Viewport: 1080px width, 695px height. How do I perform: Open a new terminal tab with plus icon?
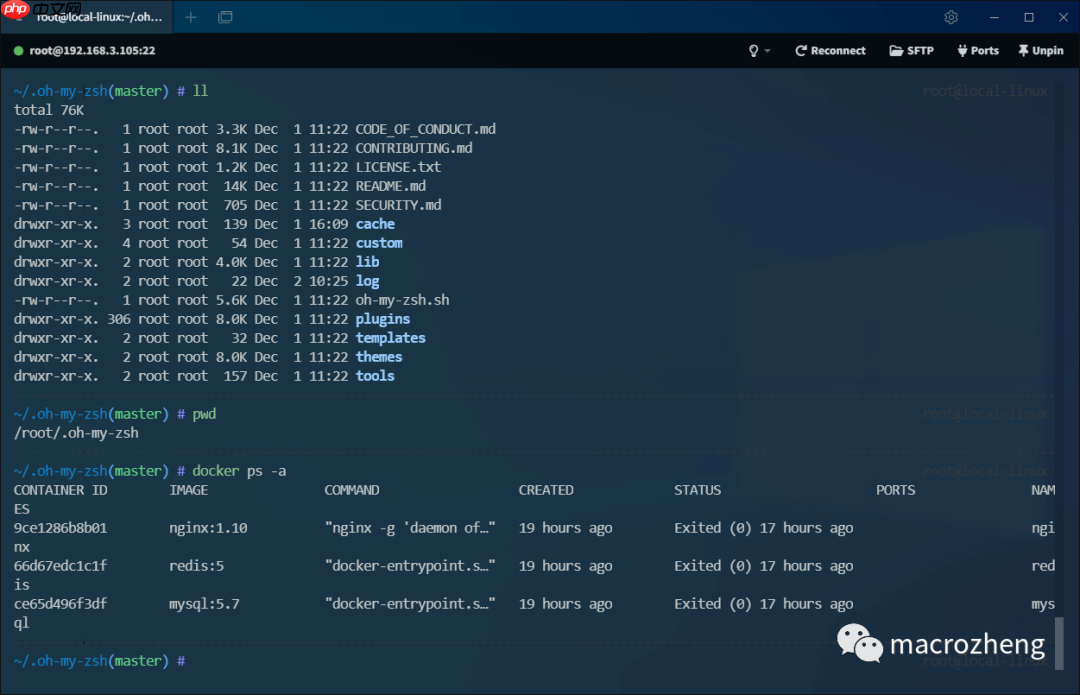pos(190,17)
